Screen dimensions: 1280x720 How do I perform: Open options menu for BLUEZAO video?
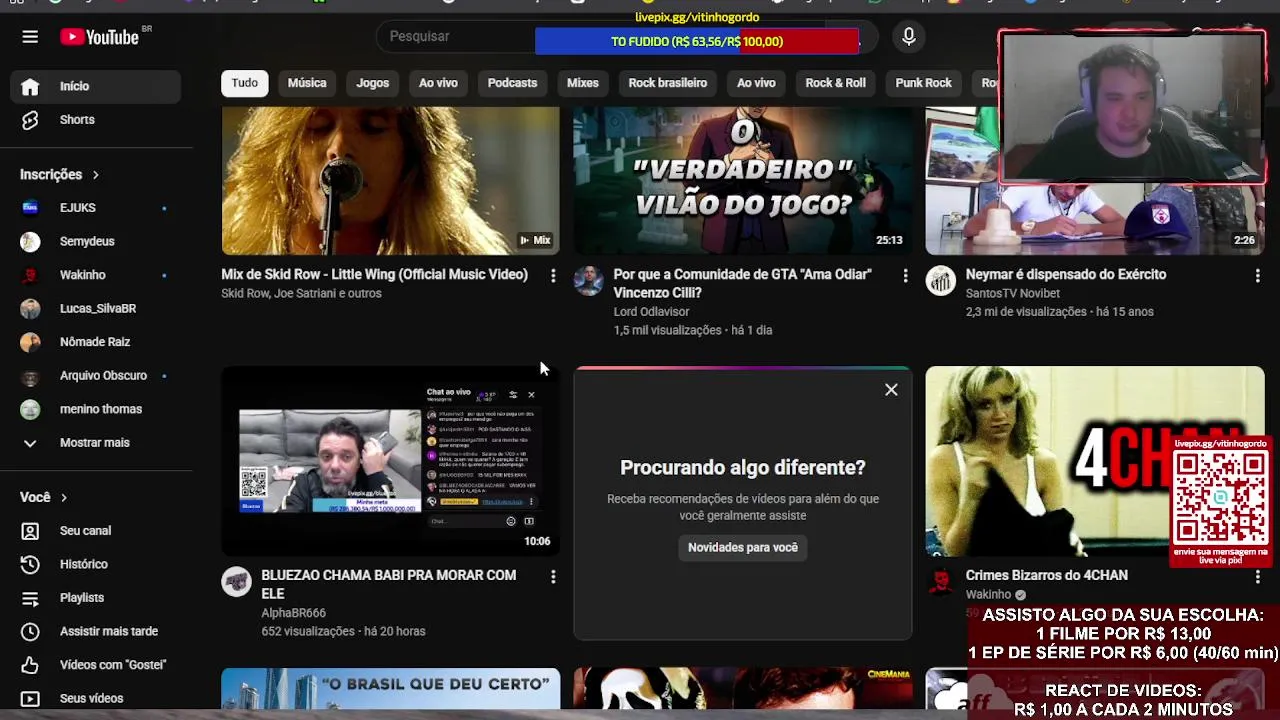(x=553, y=577)
